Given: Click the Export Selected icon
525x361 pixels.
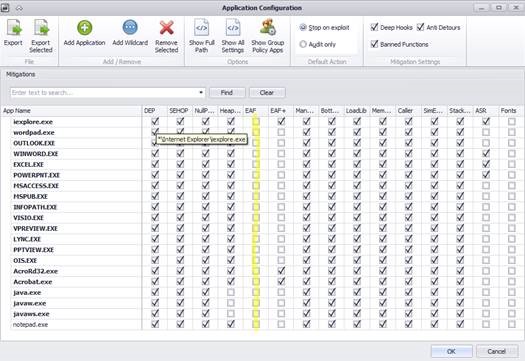Looking at the screenshot, I should pyautogui.click(x=41, y=28).
